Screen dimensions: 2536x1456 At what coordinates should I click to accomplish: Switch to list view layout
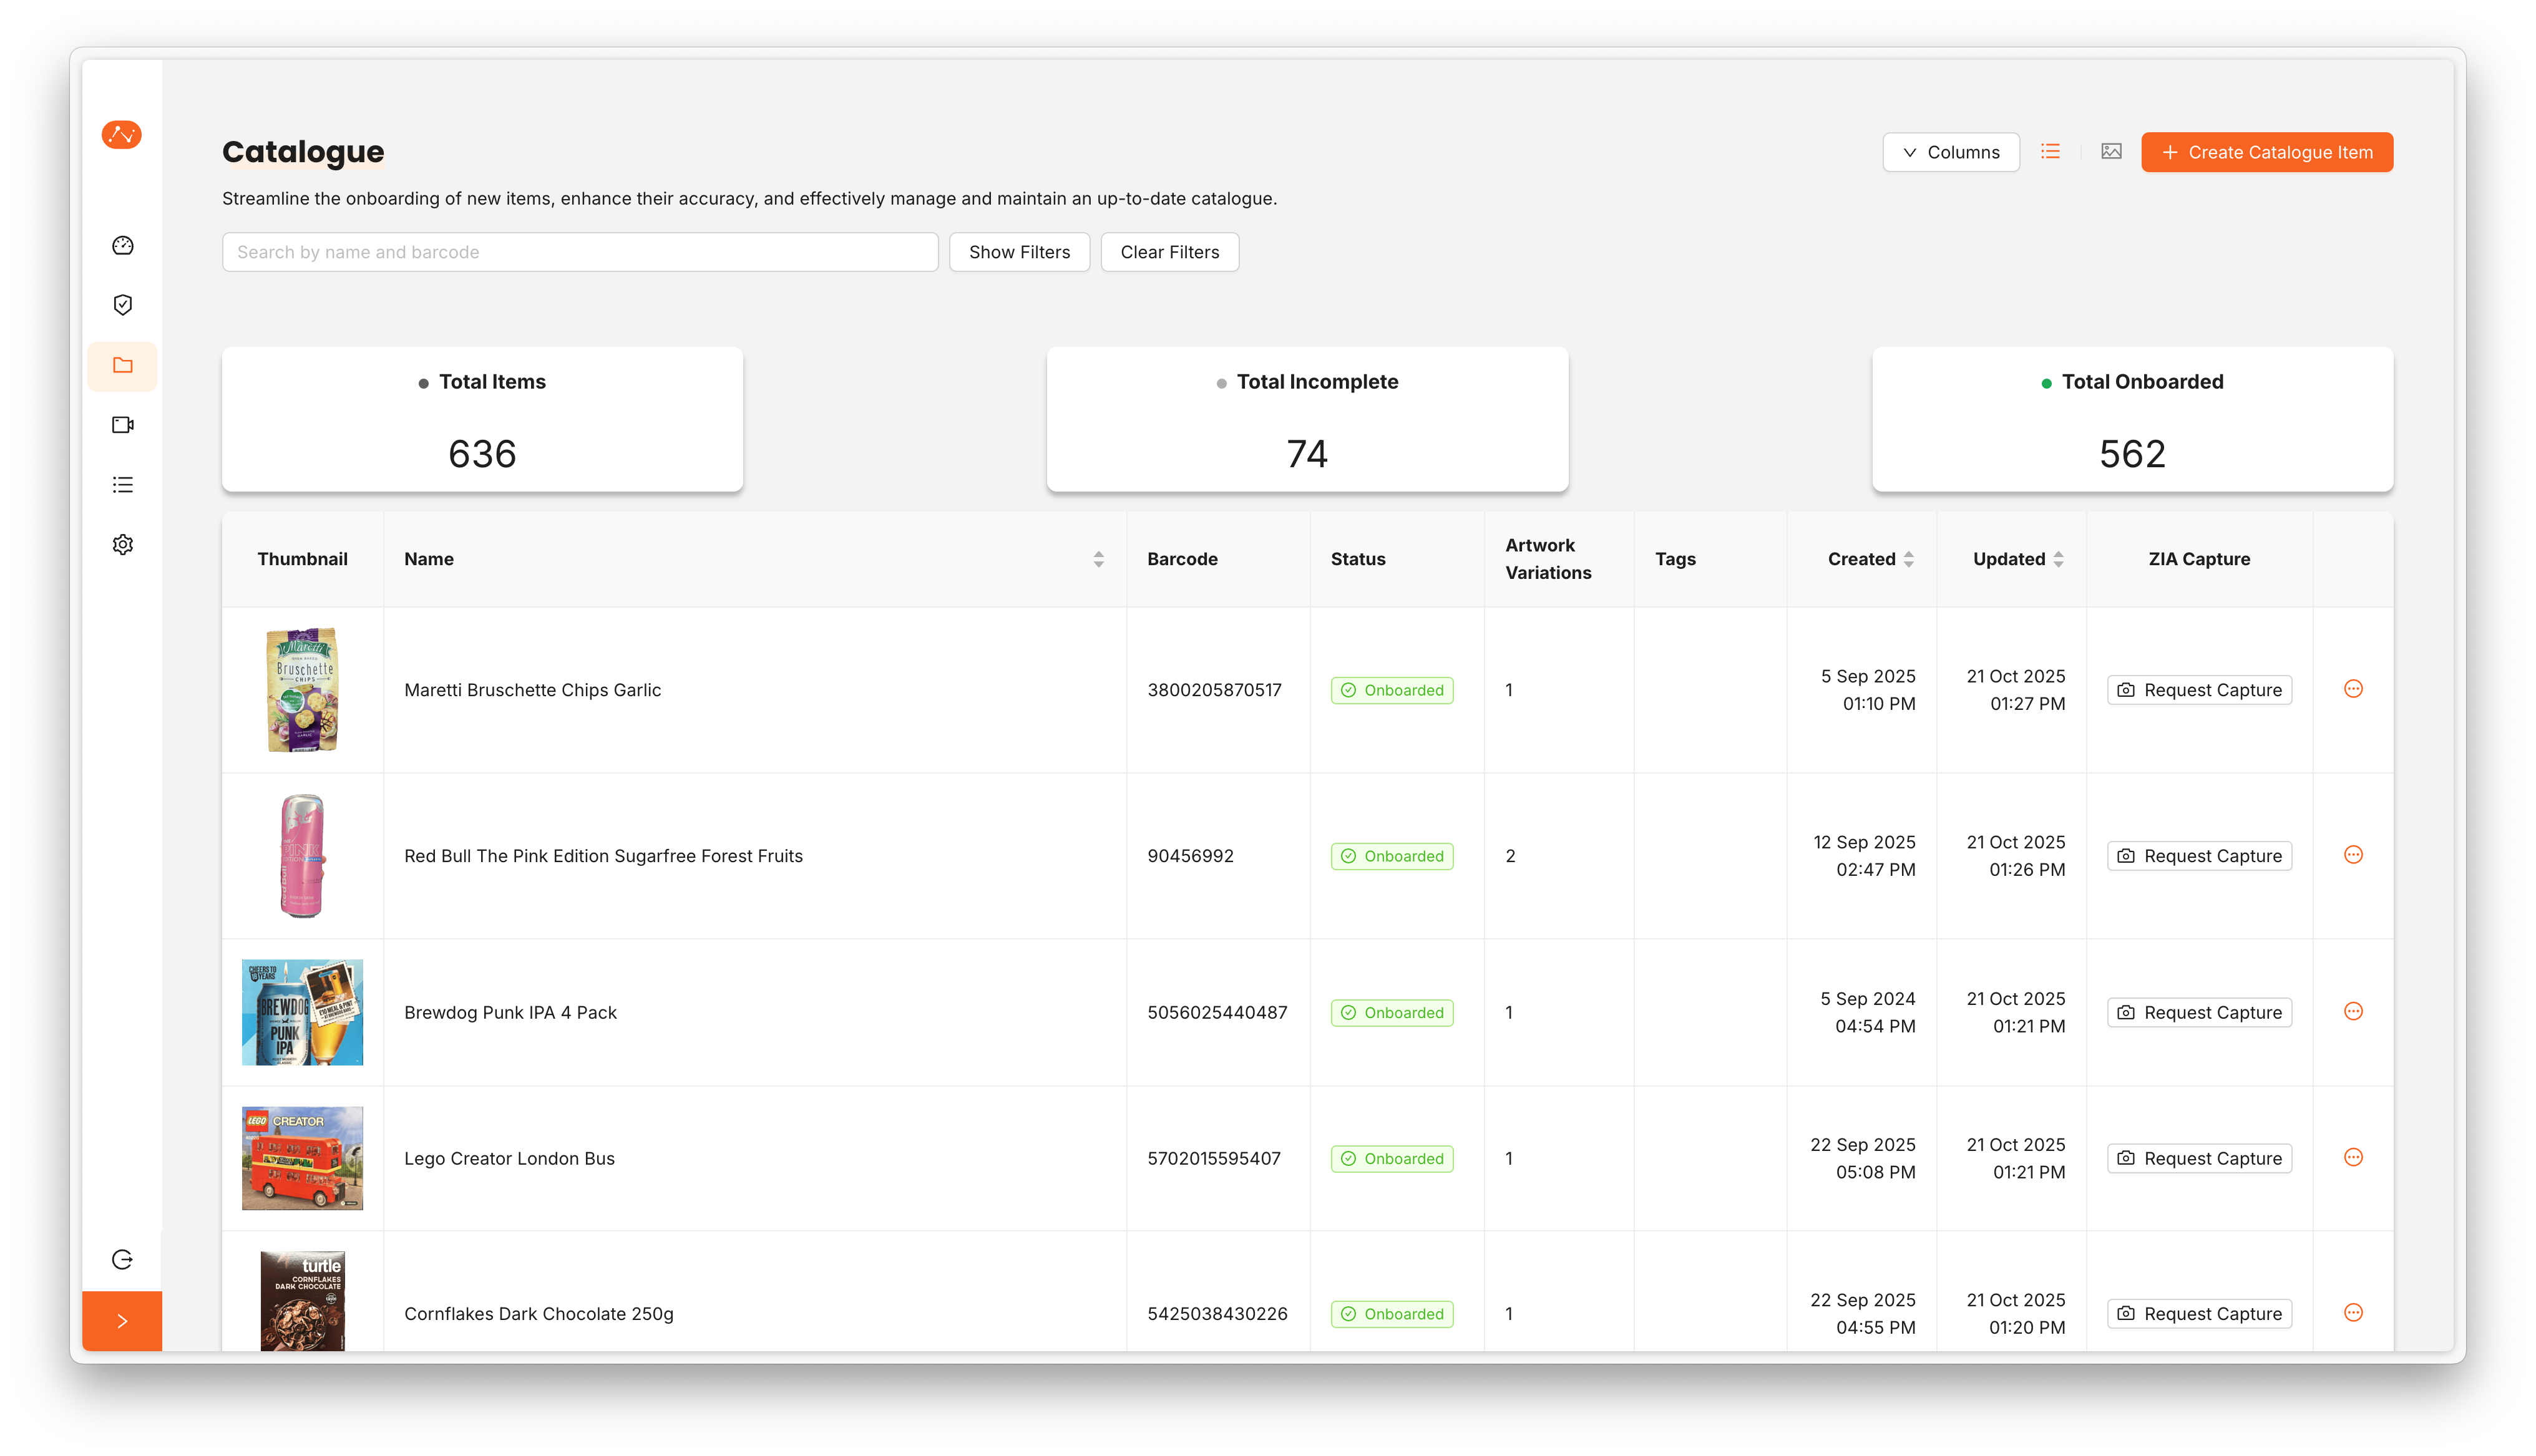2050,152
